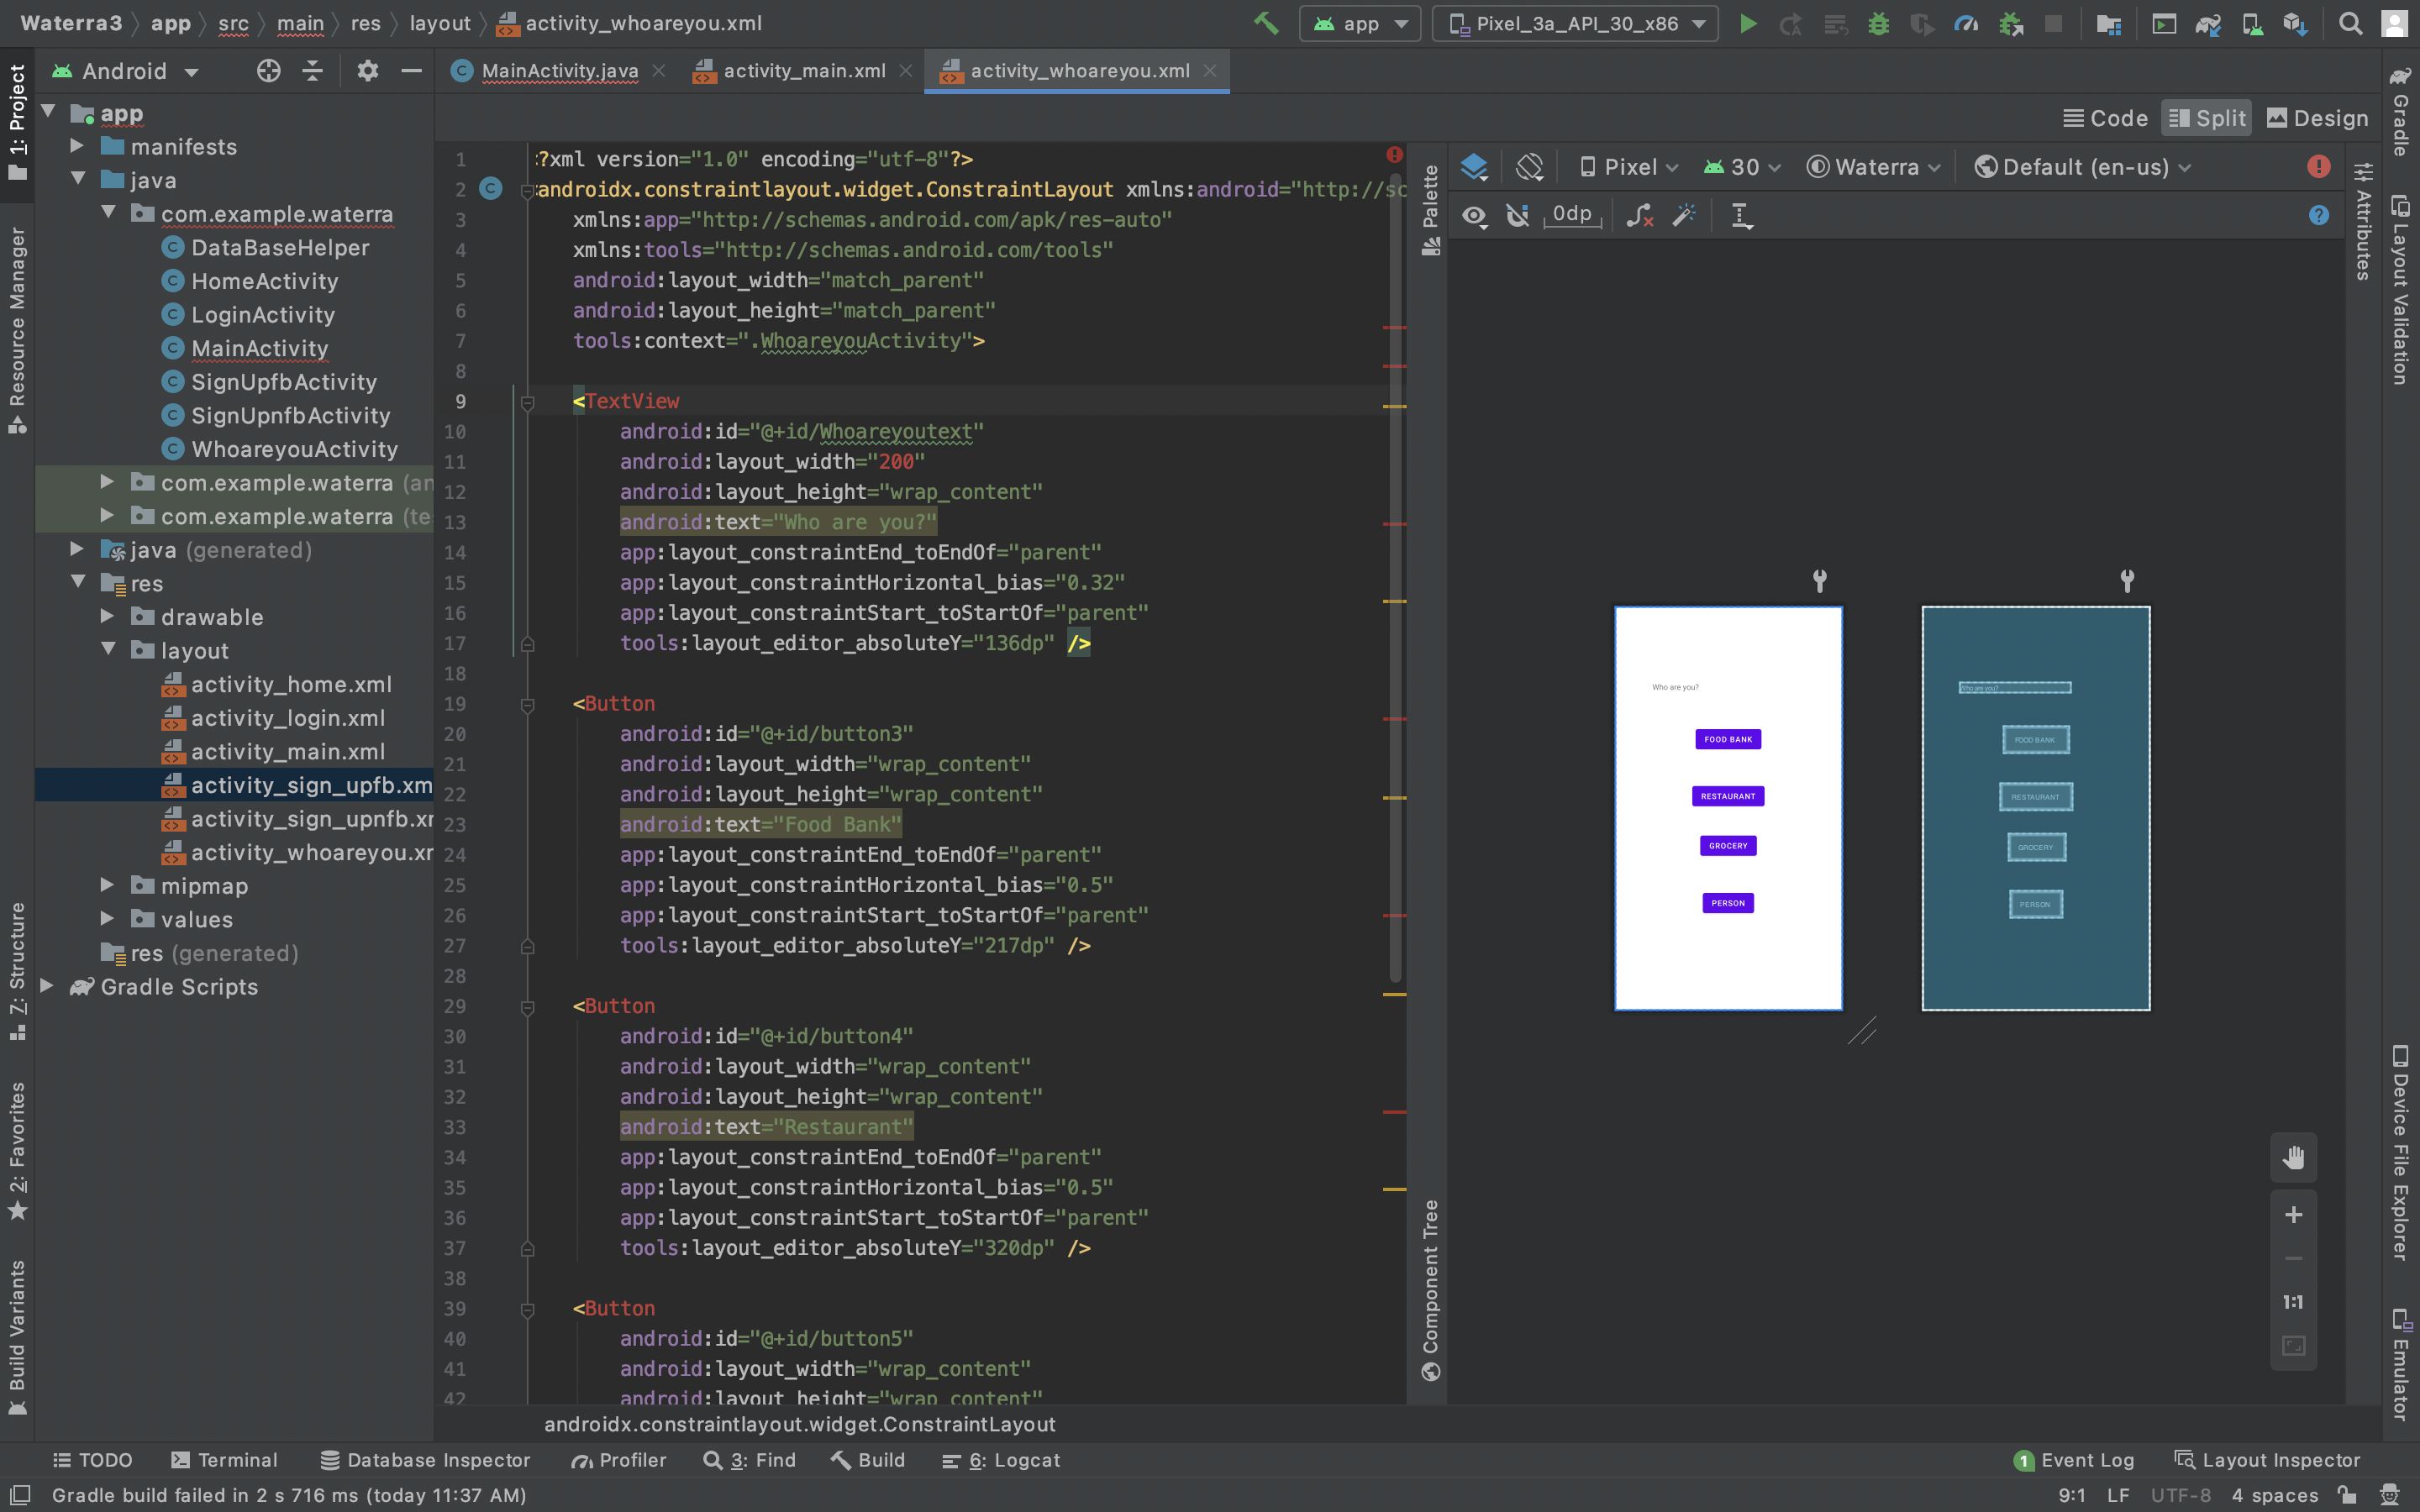
Task: Click the Pan hand tool icon
Action: (x=2293, y=1157)
